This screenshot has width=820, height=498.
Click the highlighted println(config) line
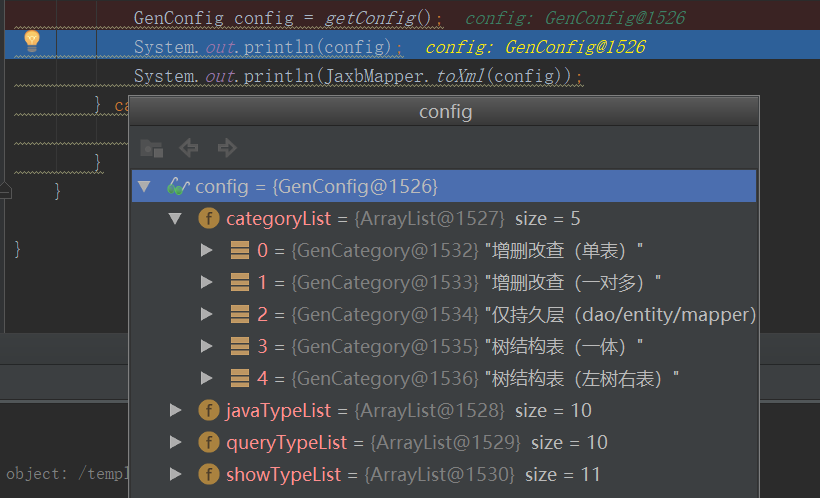coord(412,45)
